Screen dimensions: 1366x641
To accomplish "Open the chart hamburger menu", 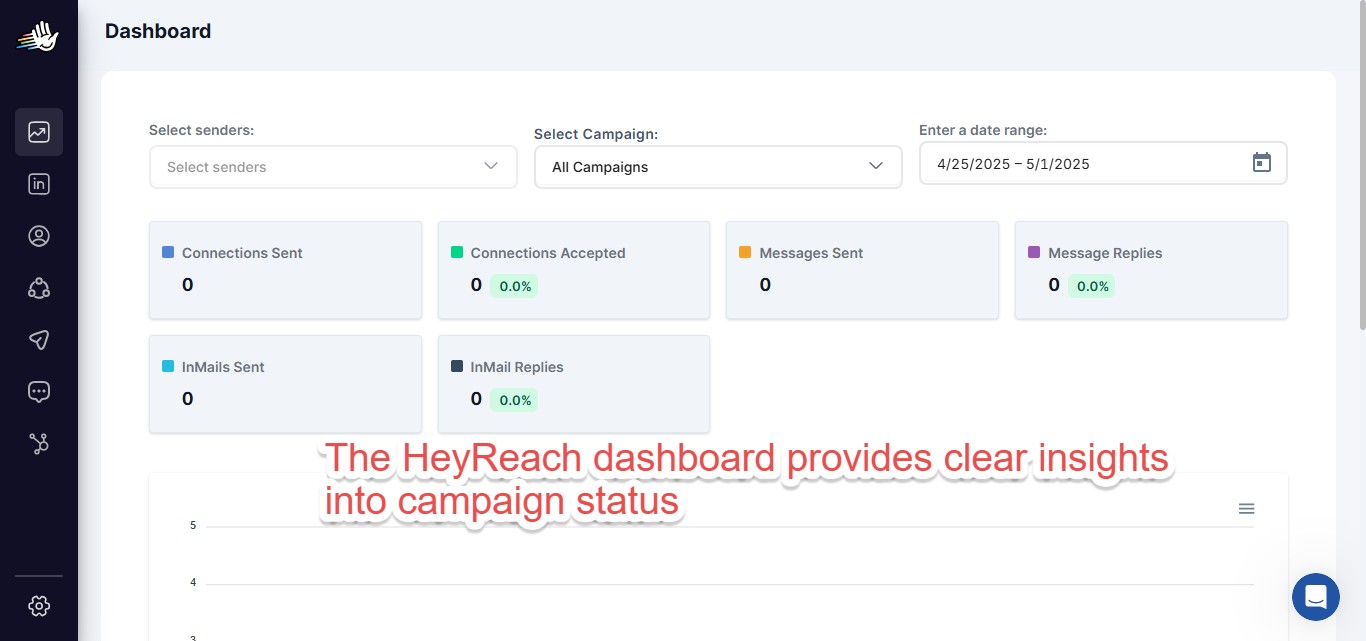I will 1246,509.
